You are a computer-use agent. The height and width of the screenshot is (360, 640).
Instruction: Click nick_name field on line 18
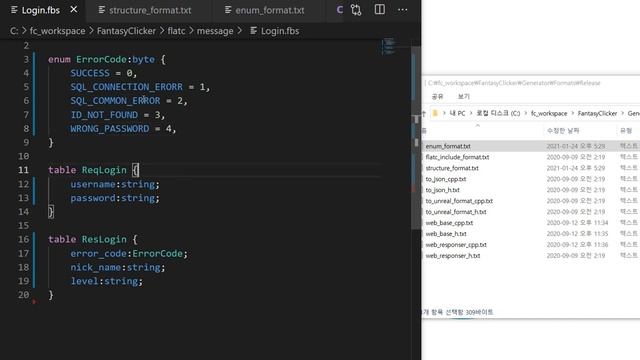[x=96, y=267]
